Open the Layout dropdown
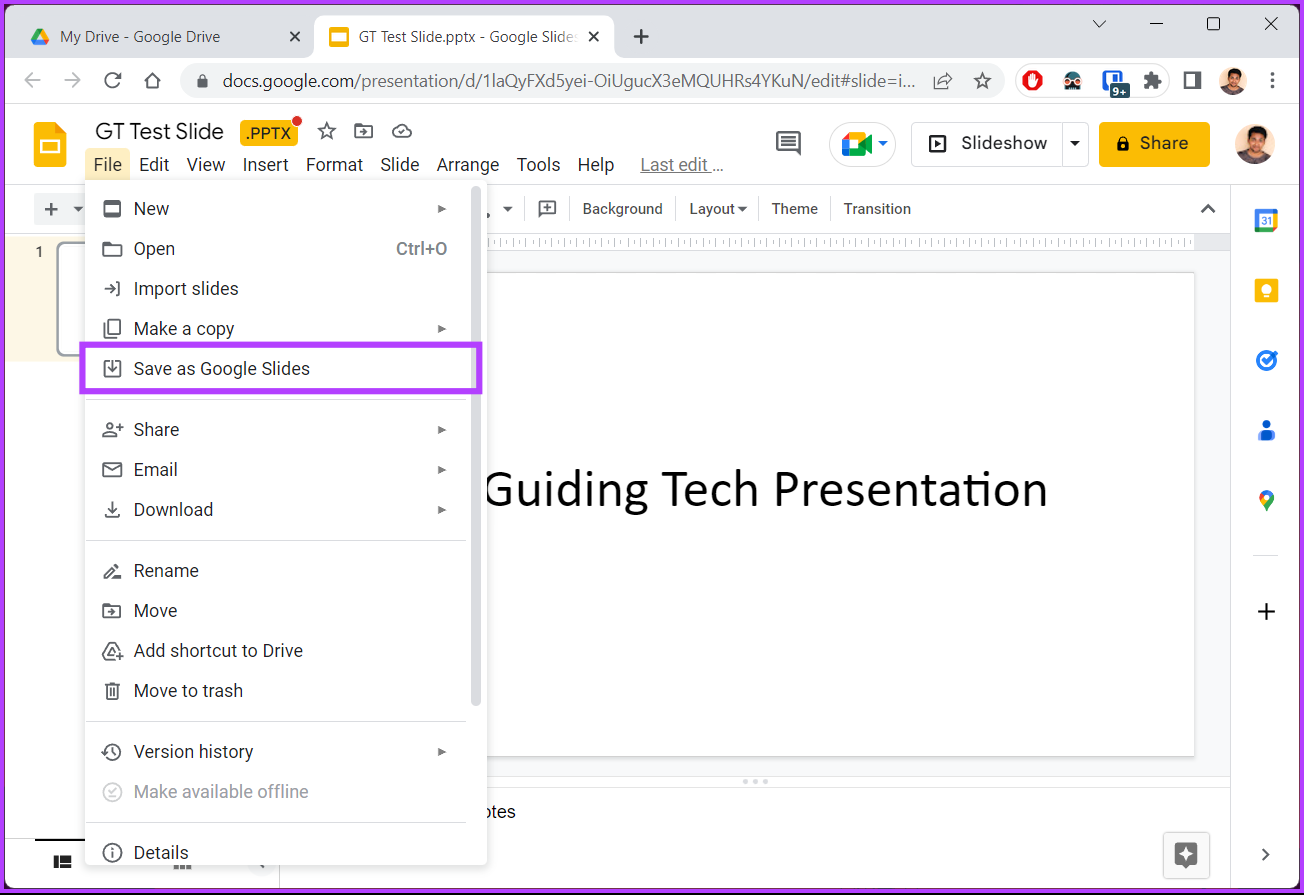Image resolution: width=1304 pixels, height=895 pixels. [x=717, y=208]
